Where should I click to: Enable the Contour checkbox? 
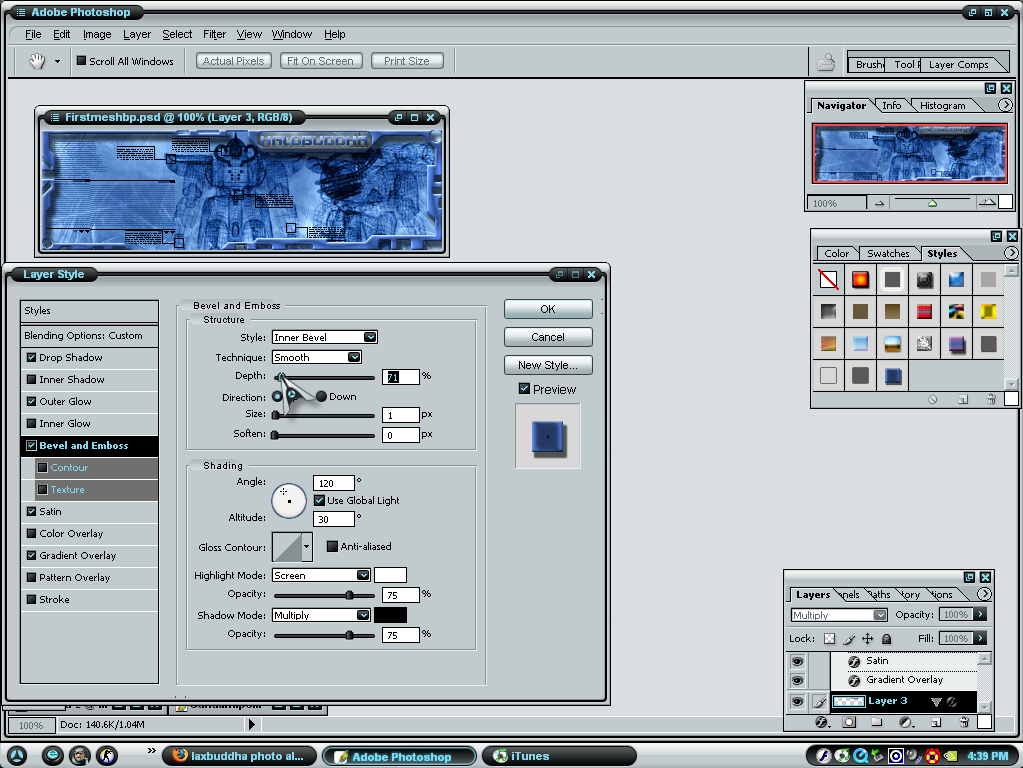(43, 468)
